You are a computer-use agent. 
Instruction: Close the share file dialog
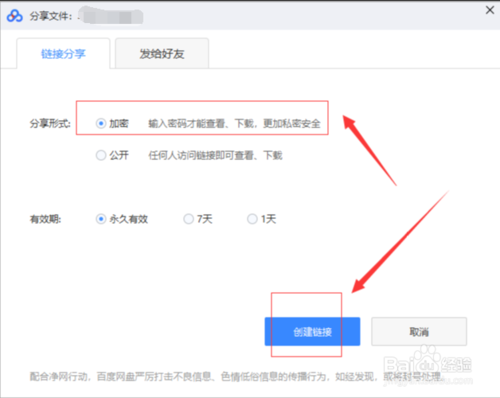pyautogui.click(x=490, y=10)
